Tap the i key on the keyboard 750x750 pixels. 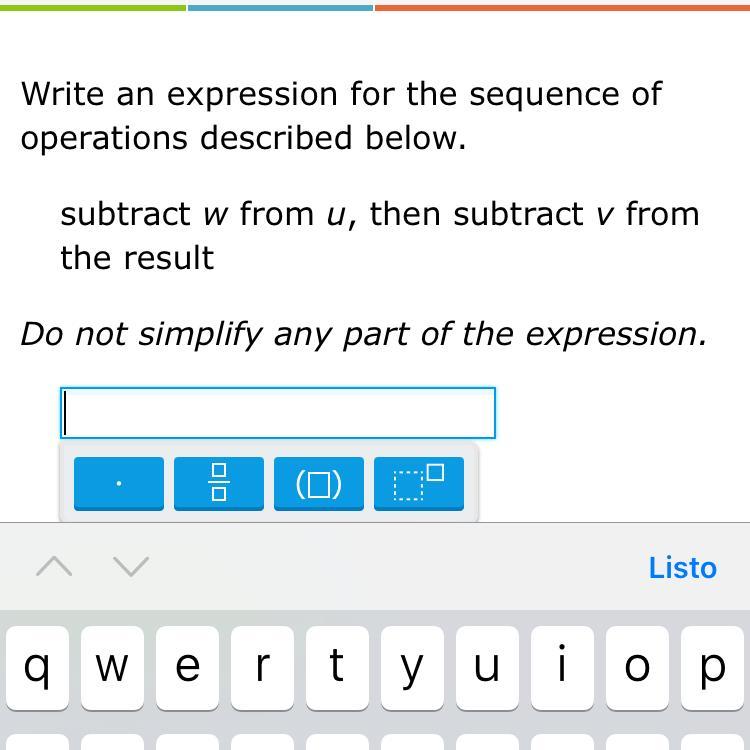(561, 667)
